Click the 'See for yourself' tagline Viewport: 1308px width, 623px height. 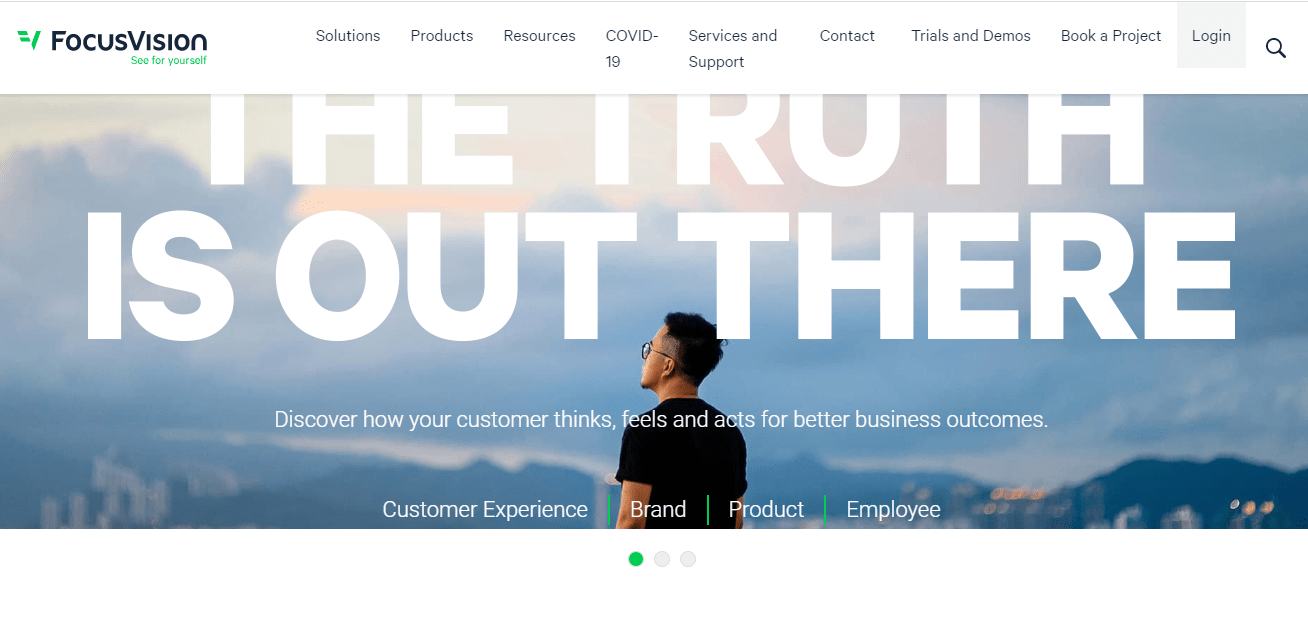click(169, 61)
